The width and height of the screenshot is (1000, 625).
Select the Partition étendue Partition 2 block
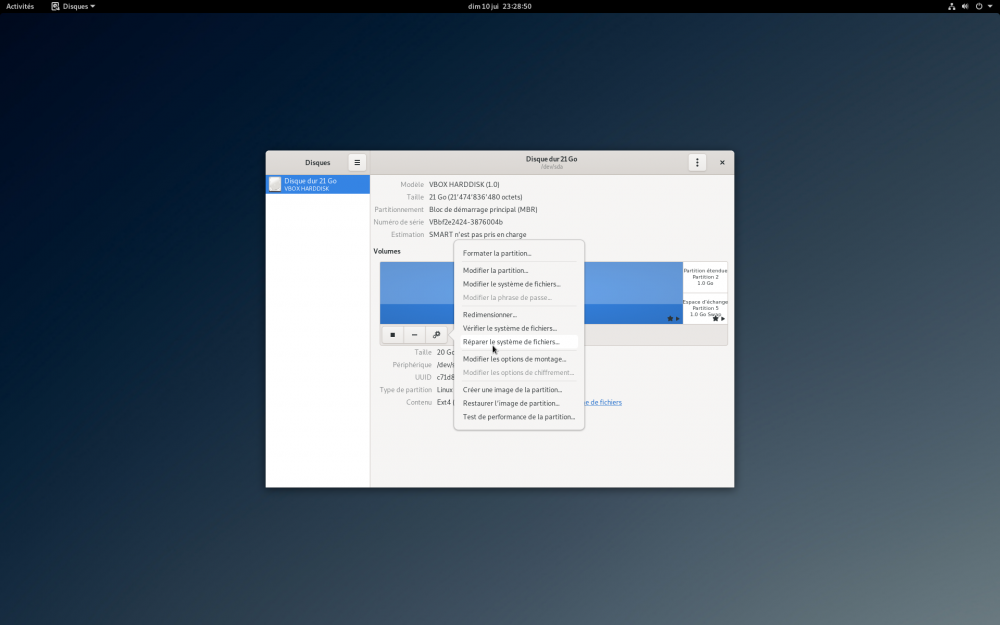point(705,277)
